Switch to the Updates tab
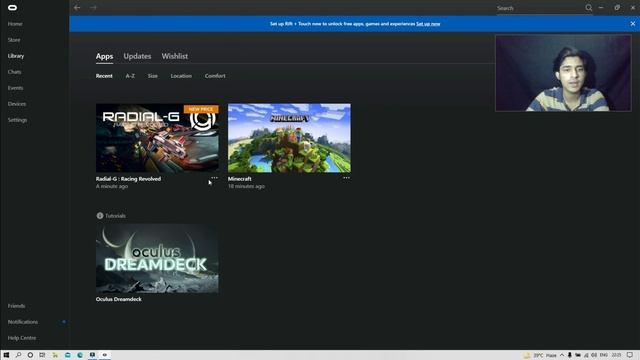 point(137,56)
